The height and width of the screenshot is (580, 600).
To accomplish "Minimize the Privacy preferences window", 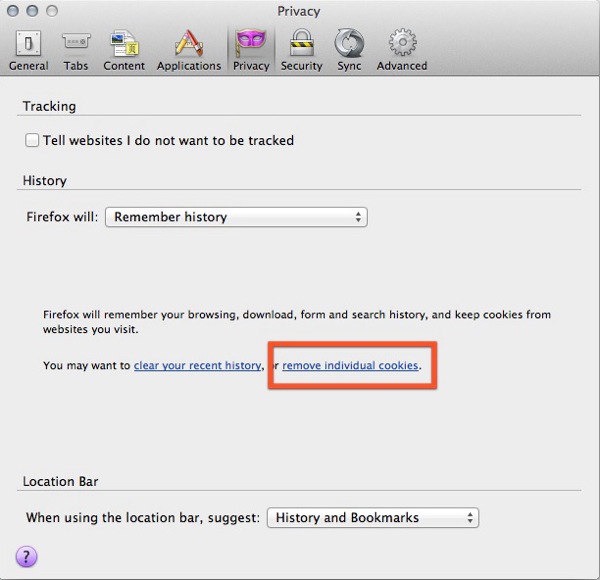I will 33,11.
